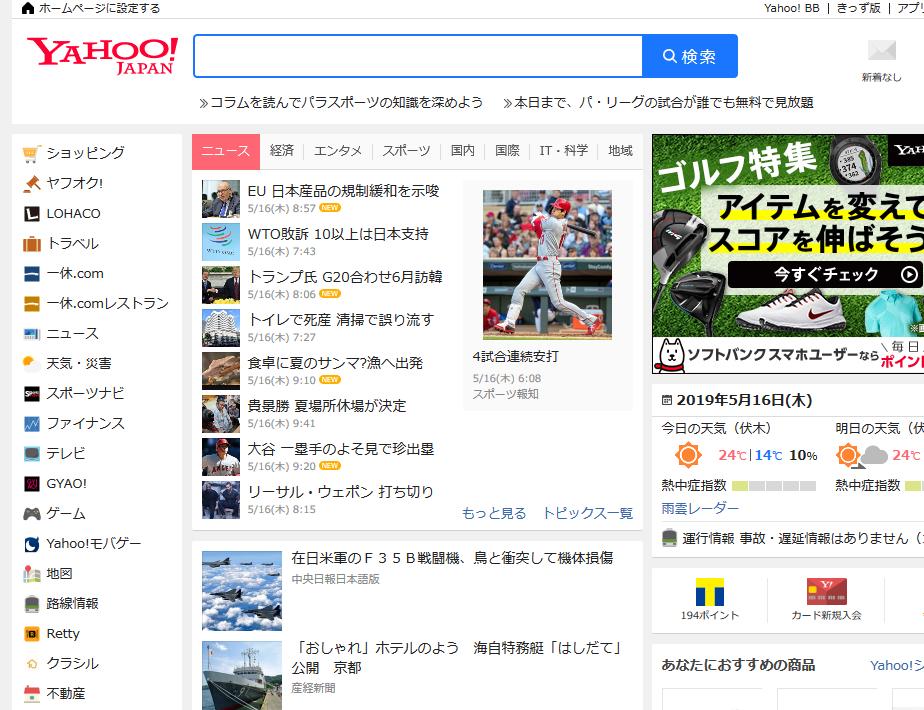The width and height of the screenshot is (924, 710).
Task: Click the weather icon beside 天気・災害
Action: (x=32, y=364)
